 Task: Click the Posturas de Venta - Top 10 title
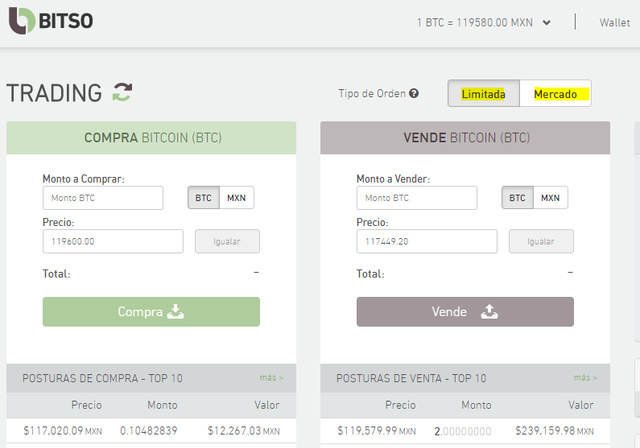click(x=411, y=378)
